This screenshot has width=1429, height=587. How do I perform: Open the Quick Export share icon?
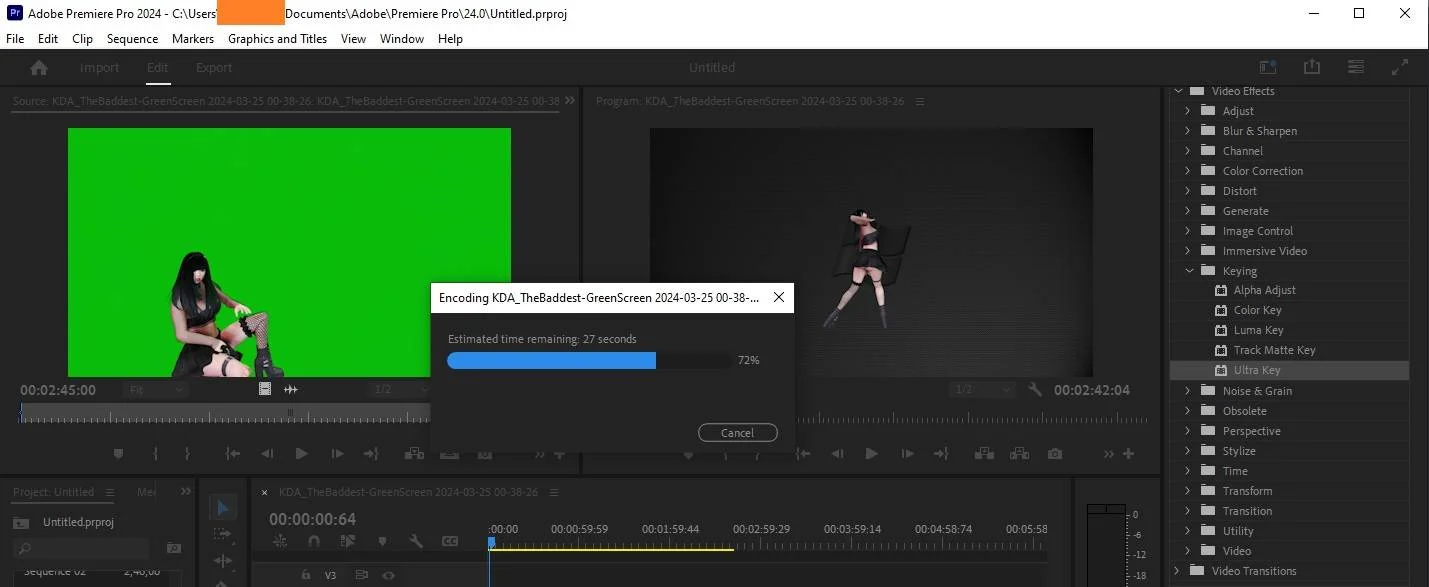pos(1312,67)
